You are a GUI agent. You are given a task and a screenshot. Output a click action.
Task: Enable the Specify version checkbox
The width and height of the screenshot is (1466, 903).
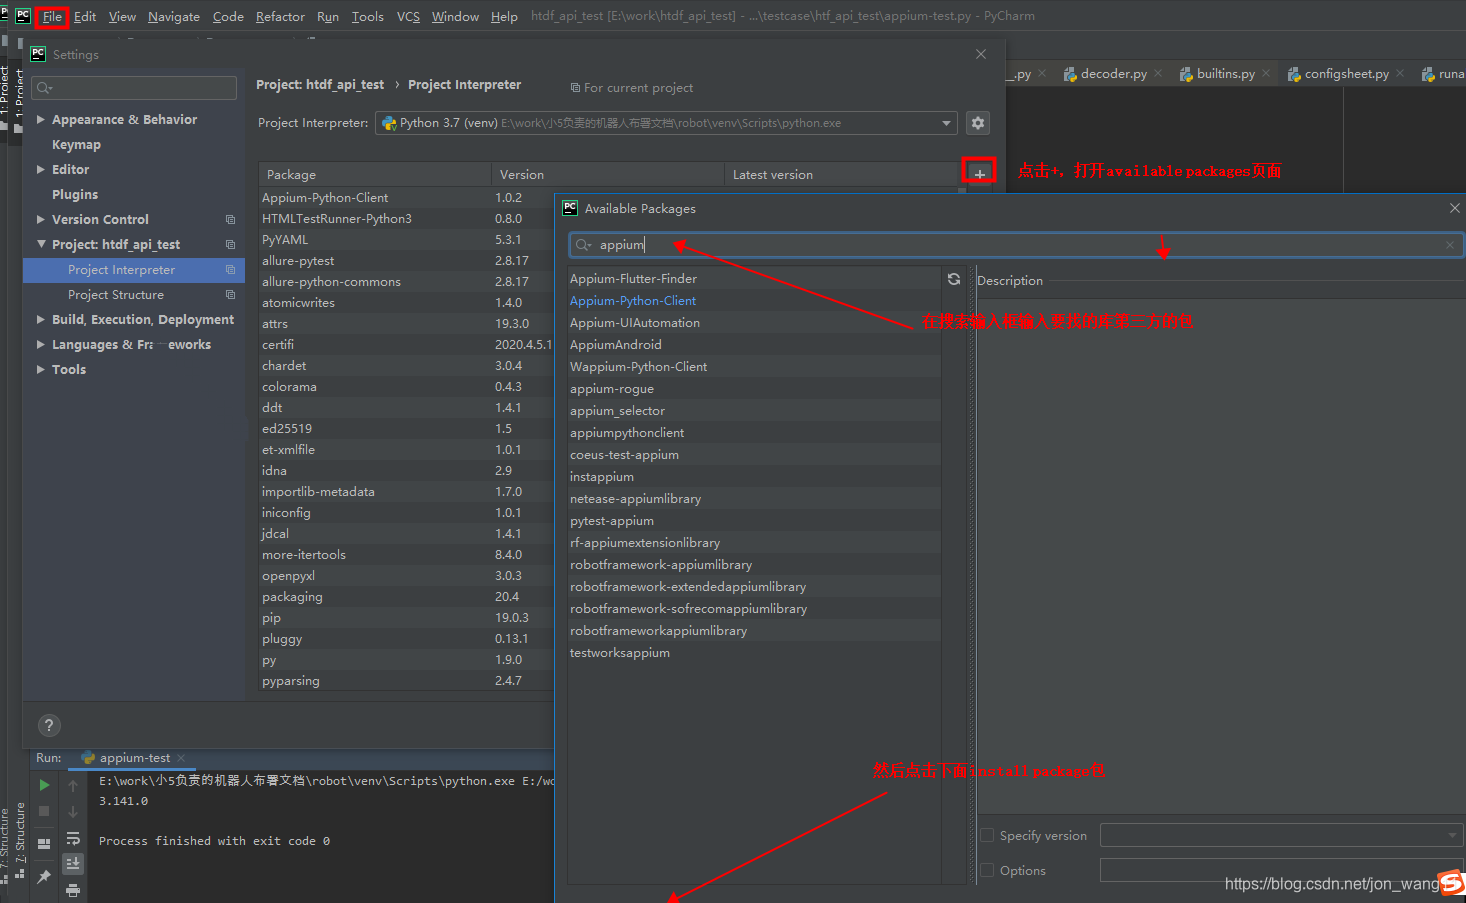[987, 835]
